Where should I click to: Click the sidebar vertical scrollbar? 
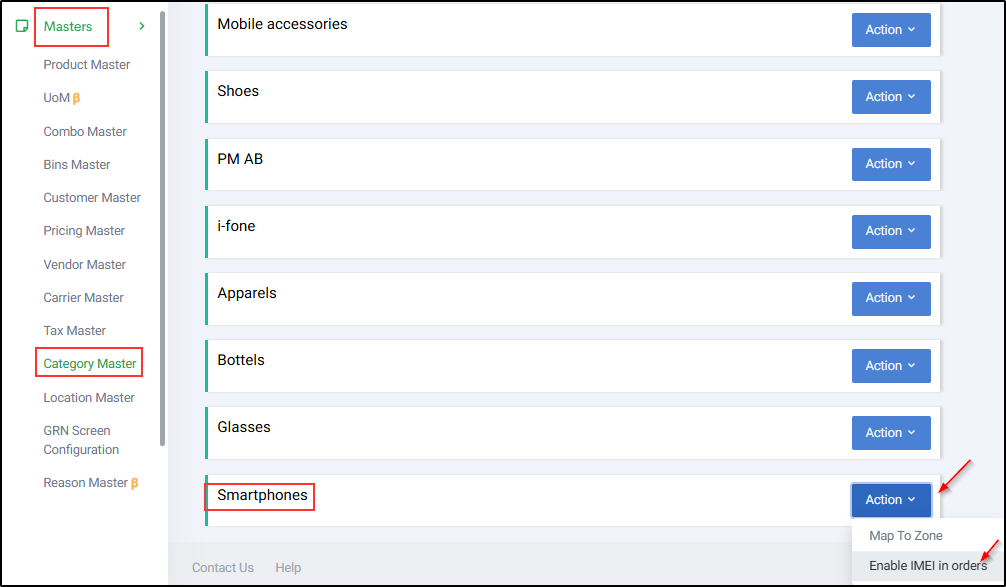pos(163,228)
